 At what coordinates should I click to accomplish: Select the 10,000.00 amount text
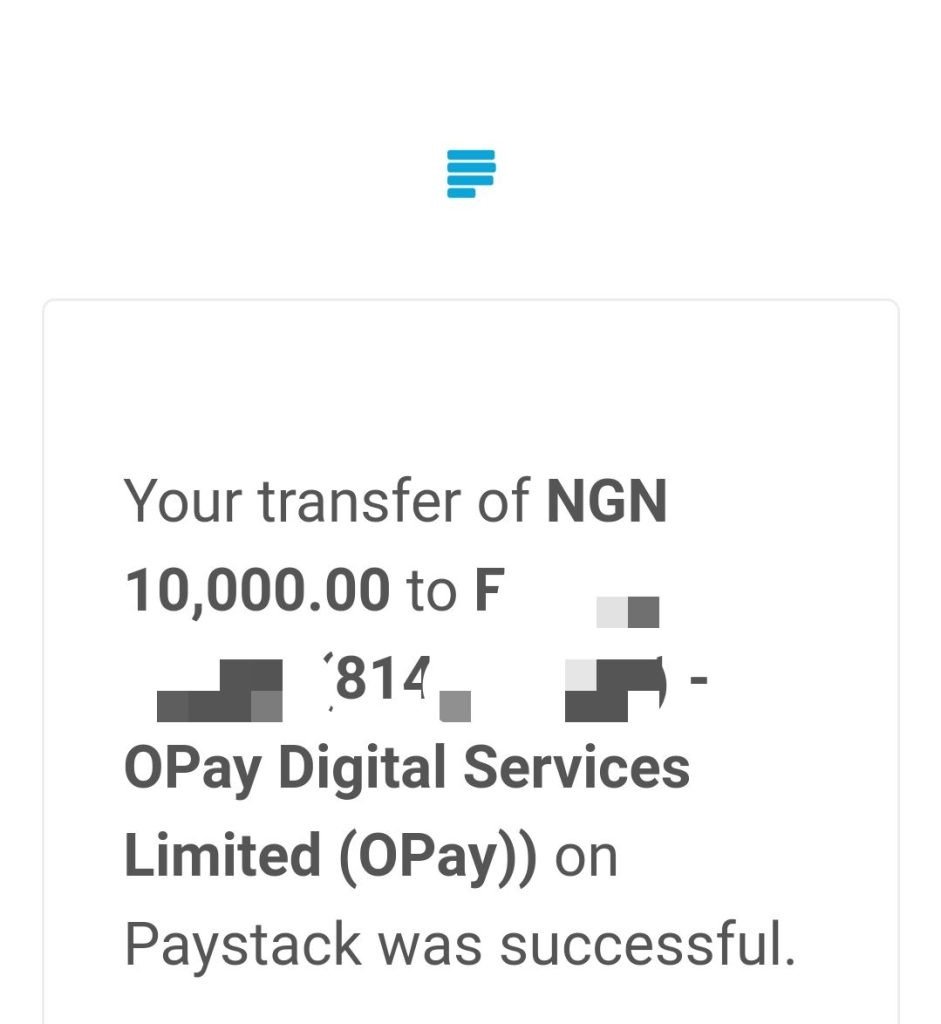[x=257, y=591]
